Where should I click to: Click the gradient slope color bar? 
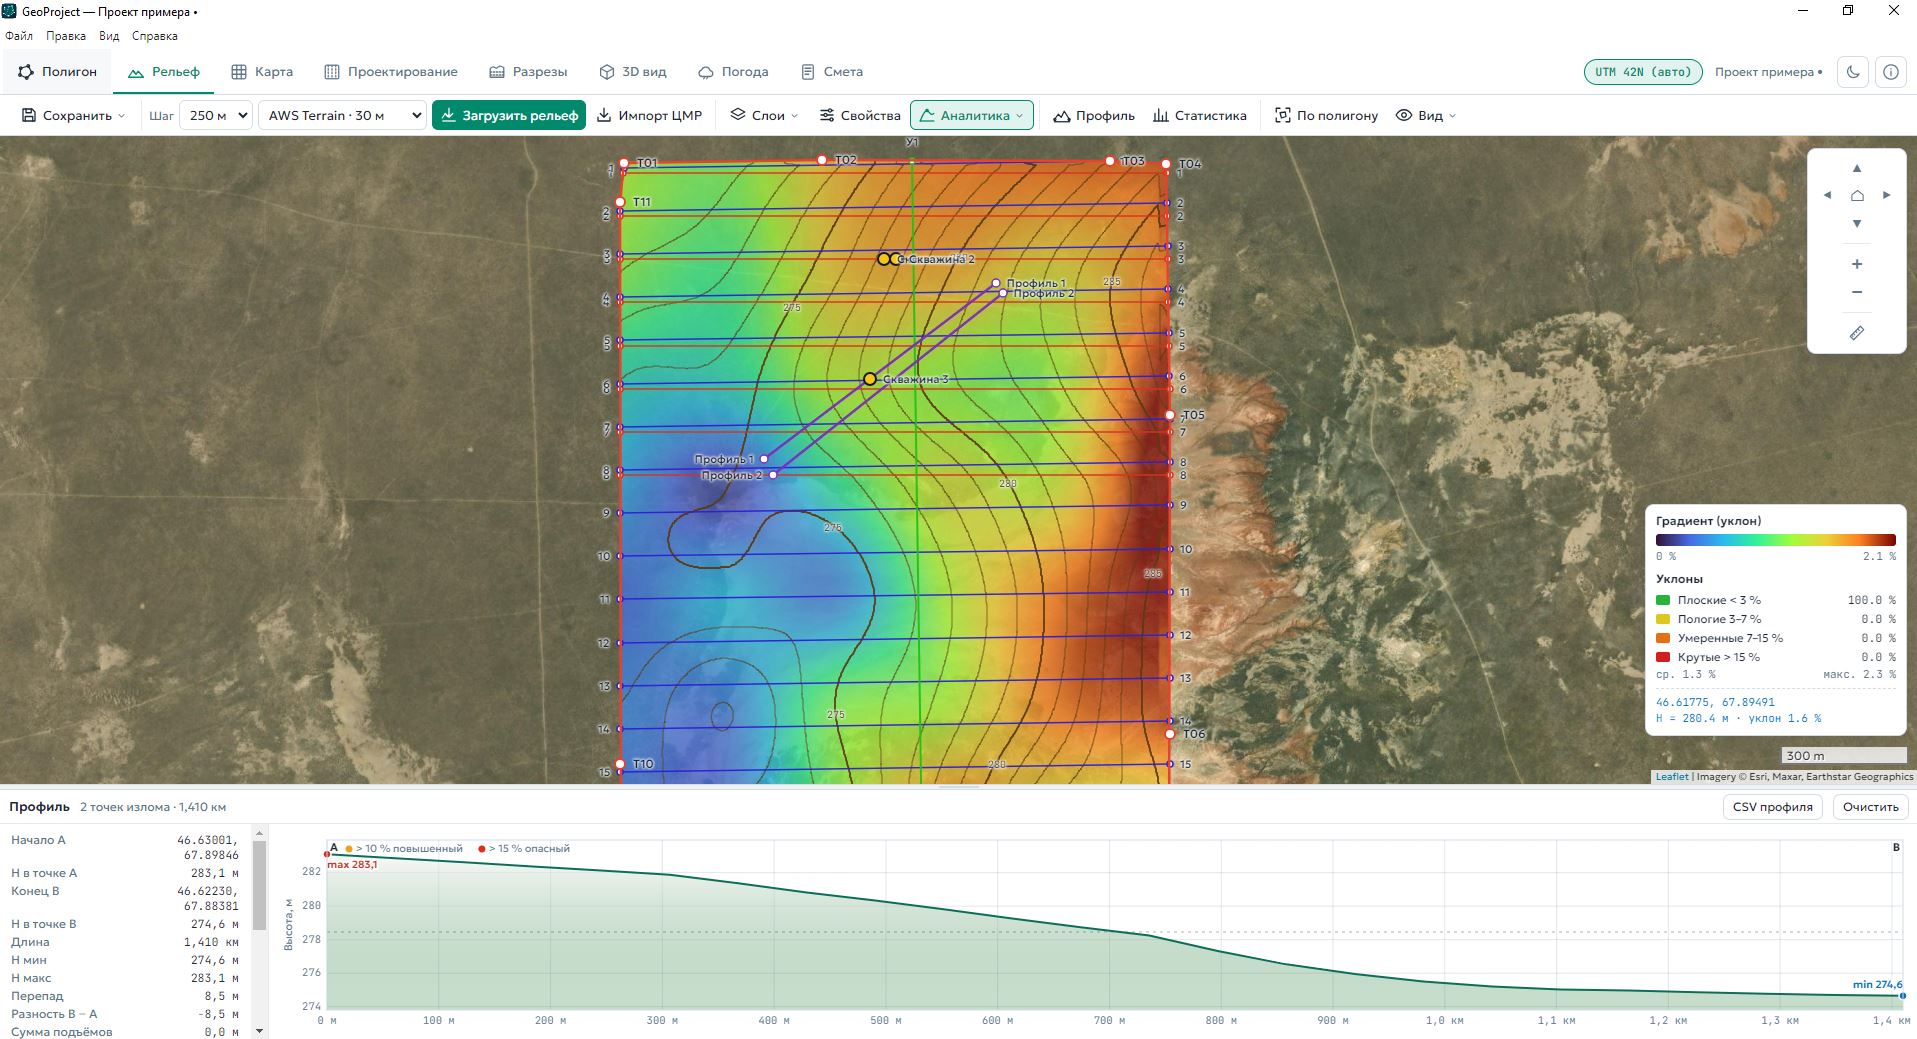[1776, 540]
